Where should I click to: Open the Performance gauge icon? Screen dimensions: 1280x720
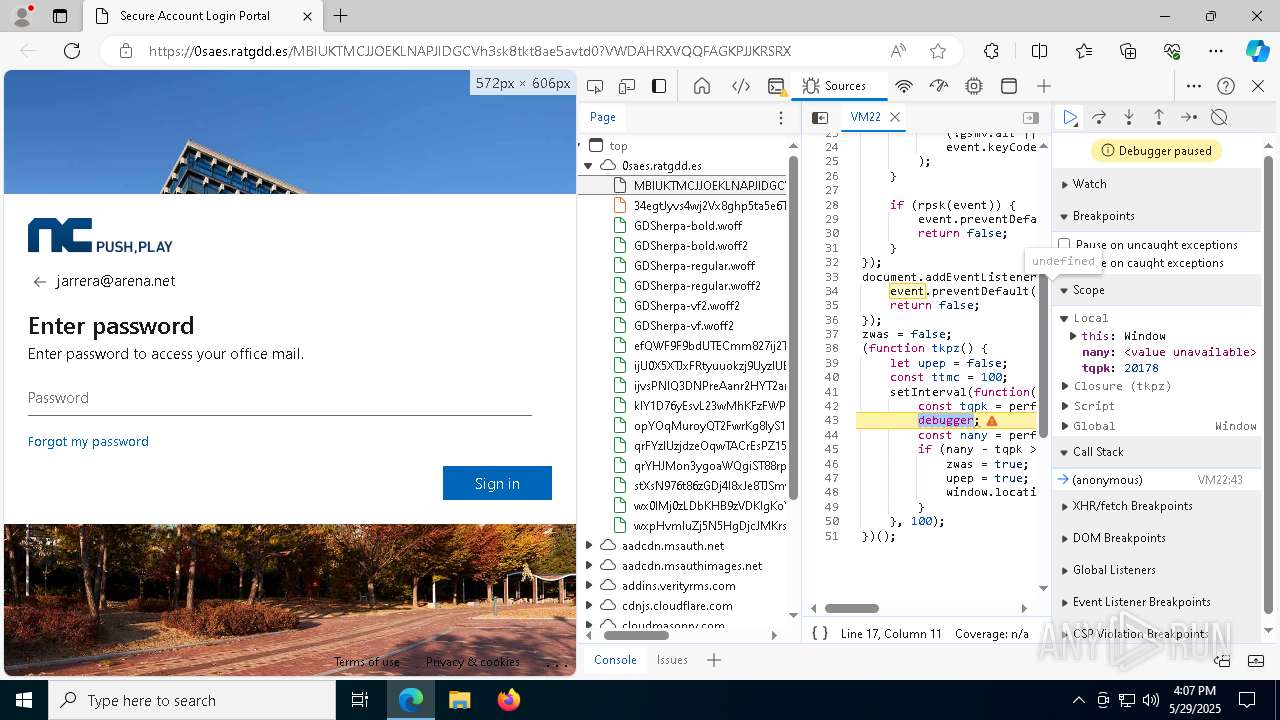[938, 86]
